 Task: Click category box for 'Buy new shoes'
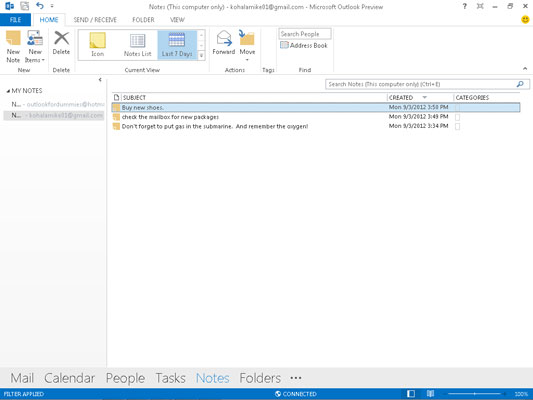point(458,108)
